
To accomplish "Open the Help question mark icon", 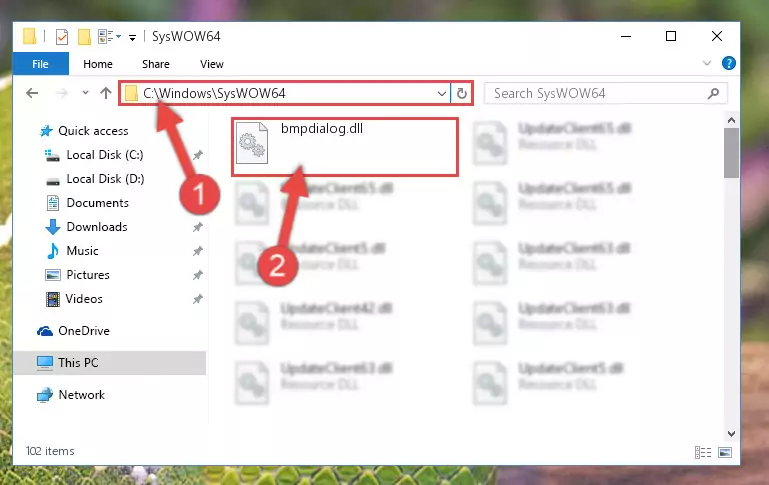I will coord(729,63).
